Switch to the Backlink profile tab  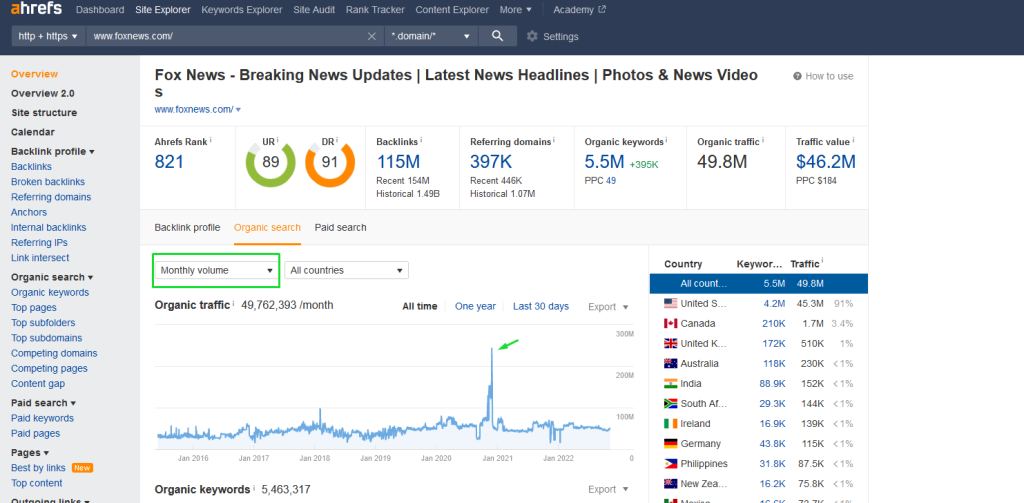187,227
